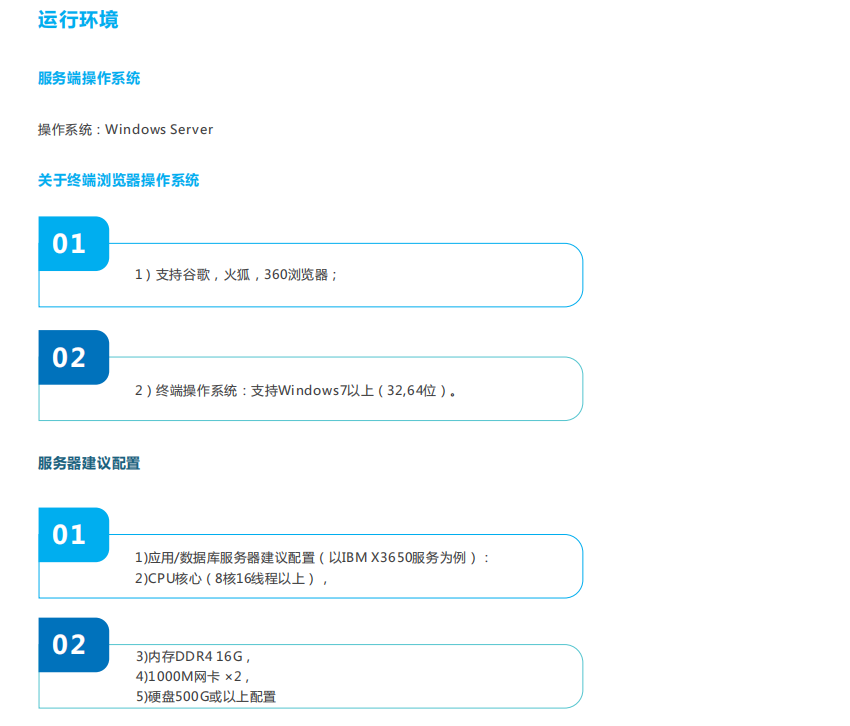850x726 pixels.
Task: Click the line 2)CPU核心（8核16线程以上）
Action: click(x=231, y=579)
